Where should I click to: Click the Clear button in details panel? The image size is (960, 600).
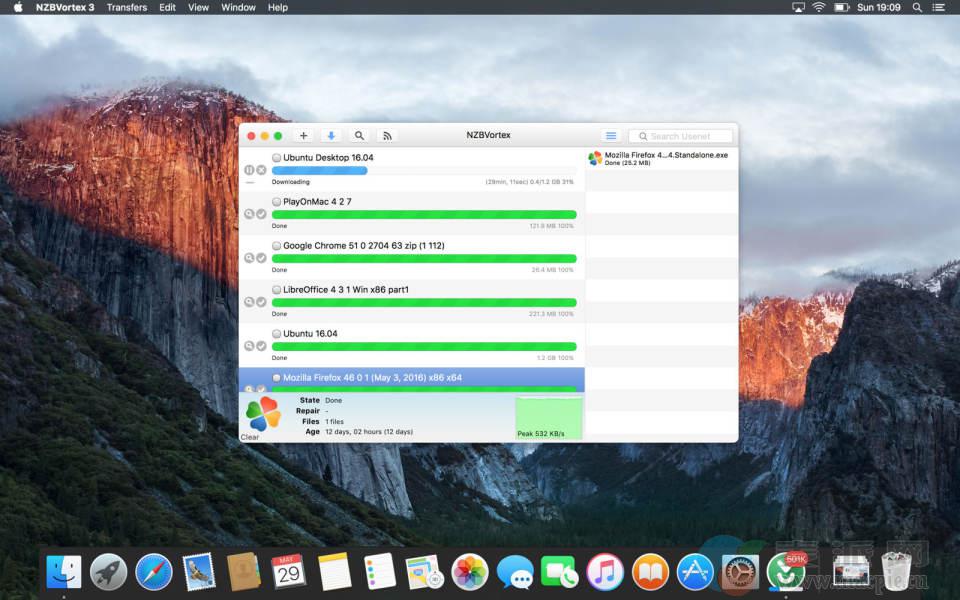click(x=250, y=437)
